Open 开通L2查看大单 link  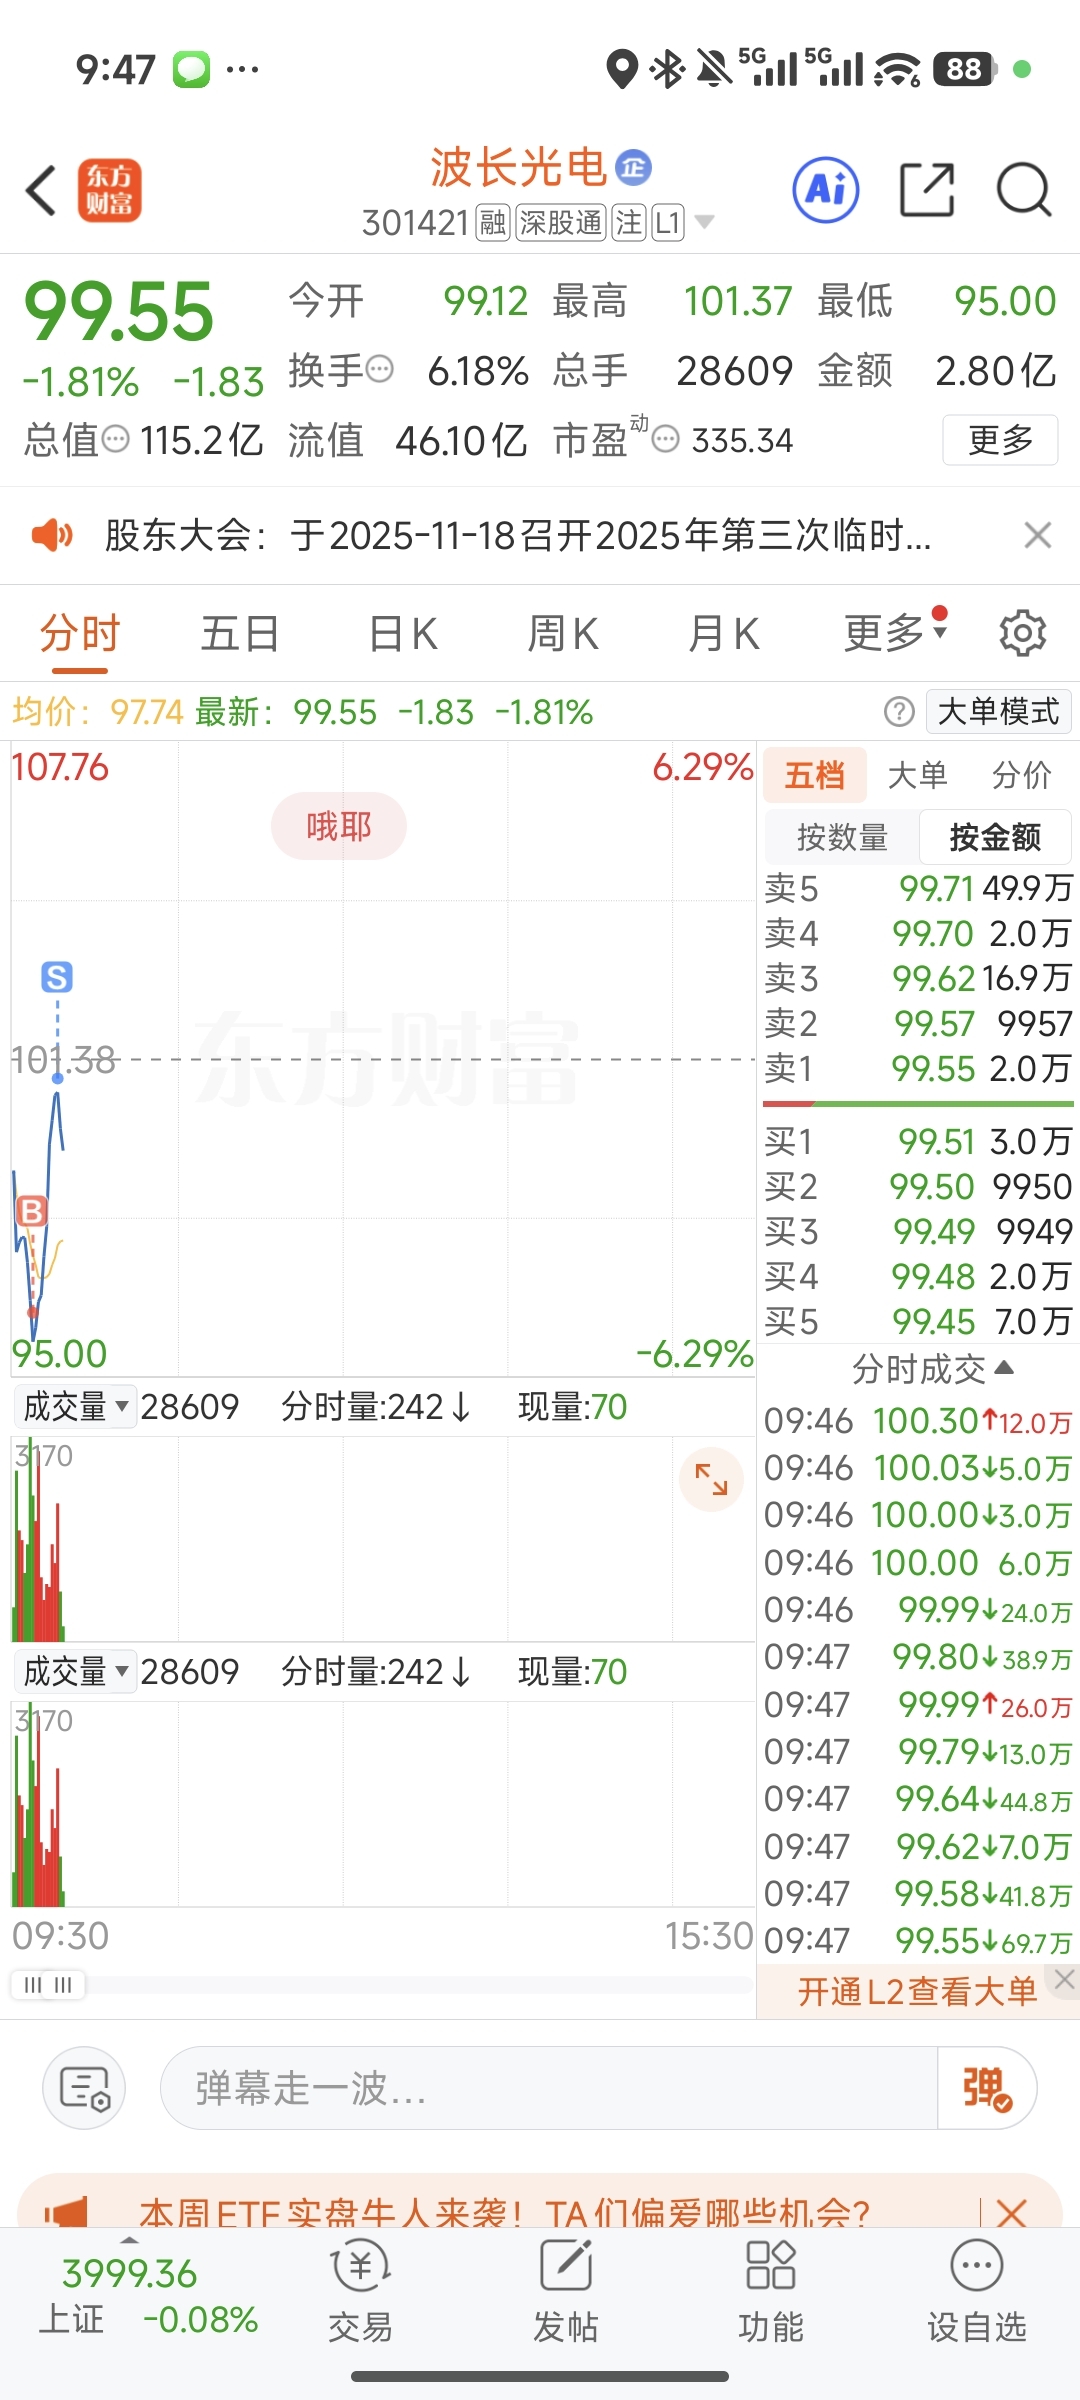[x=917, y=1991]
